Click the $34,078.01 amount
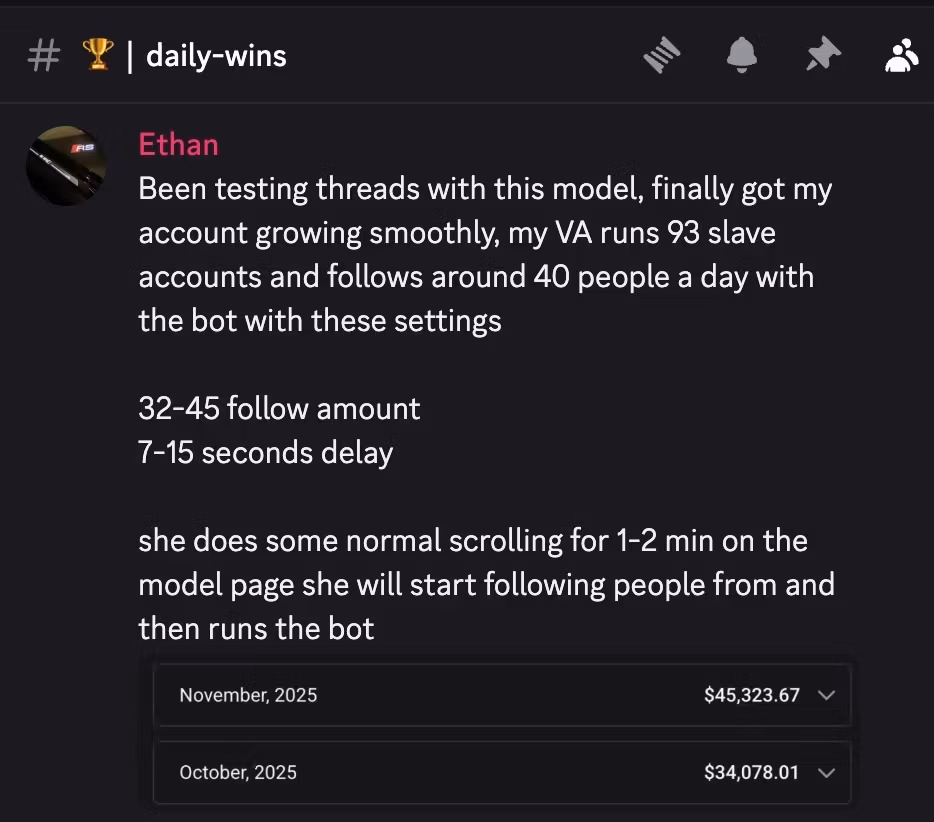The height and width of the screenshot is (822, 934). (x=751, y=772)
